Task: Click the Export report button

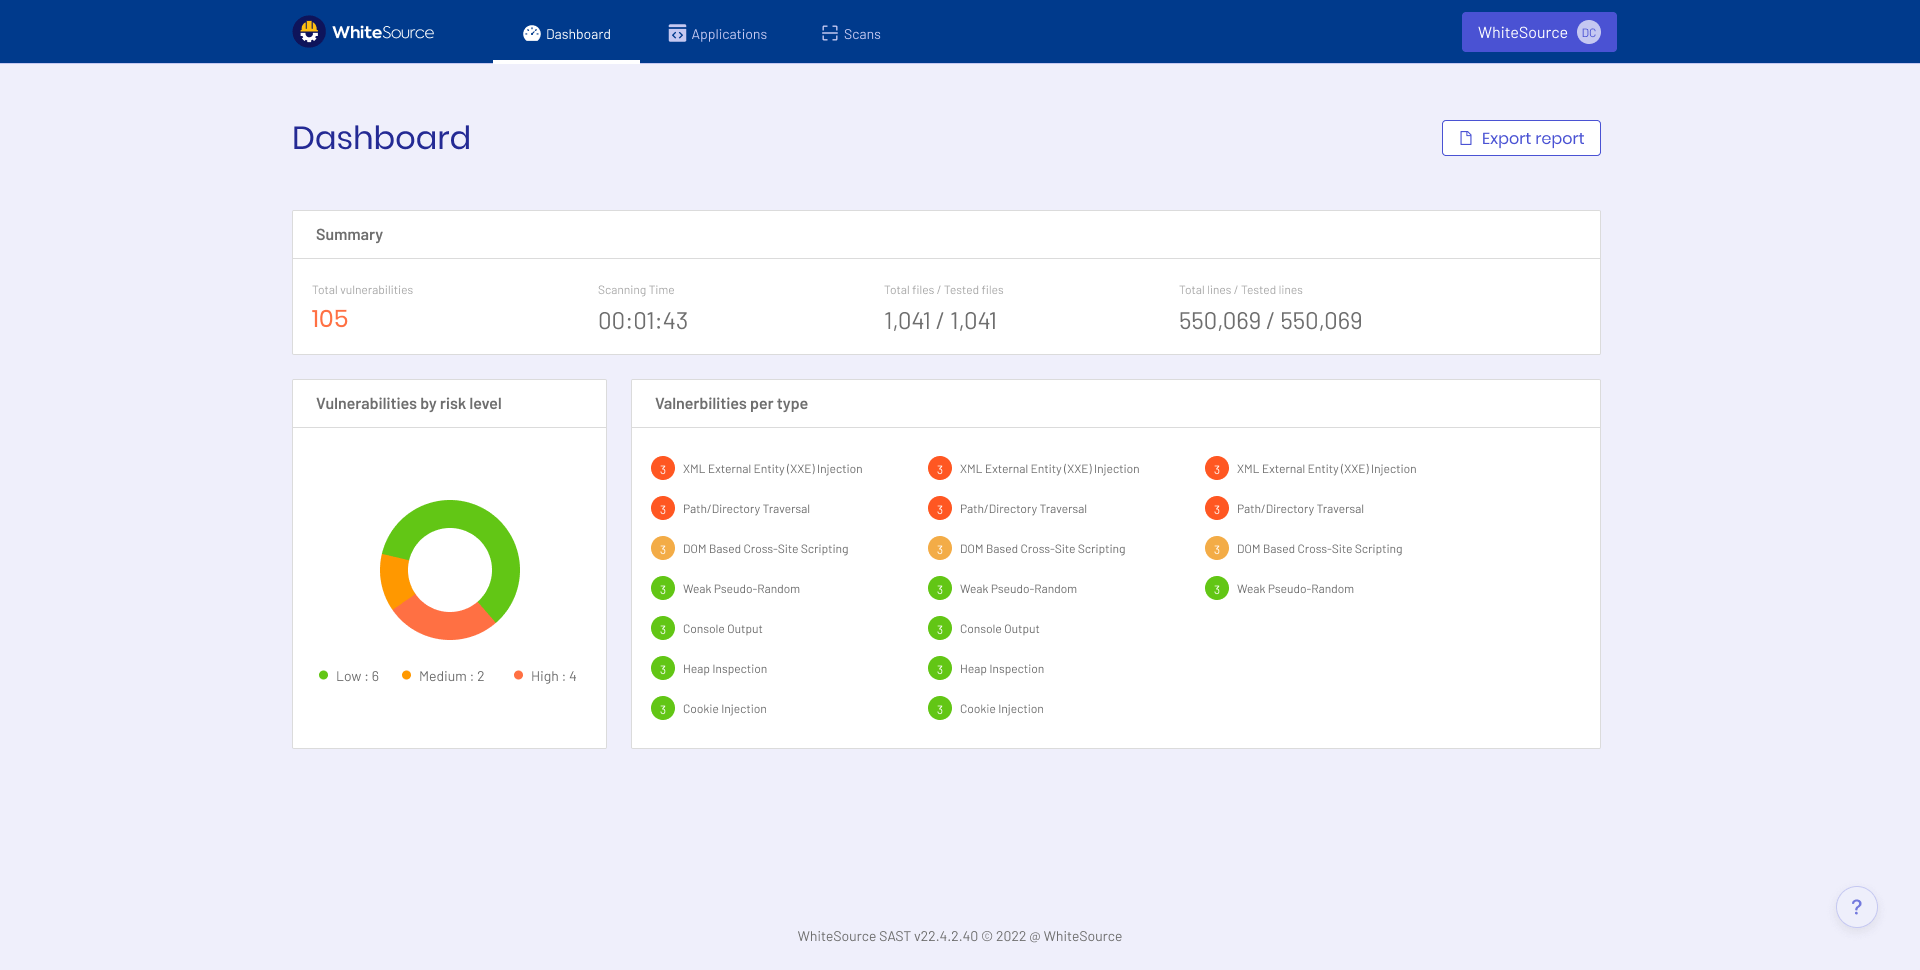Action: point(1520,137)
